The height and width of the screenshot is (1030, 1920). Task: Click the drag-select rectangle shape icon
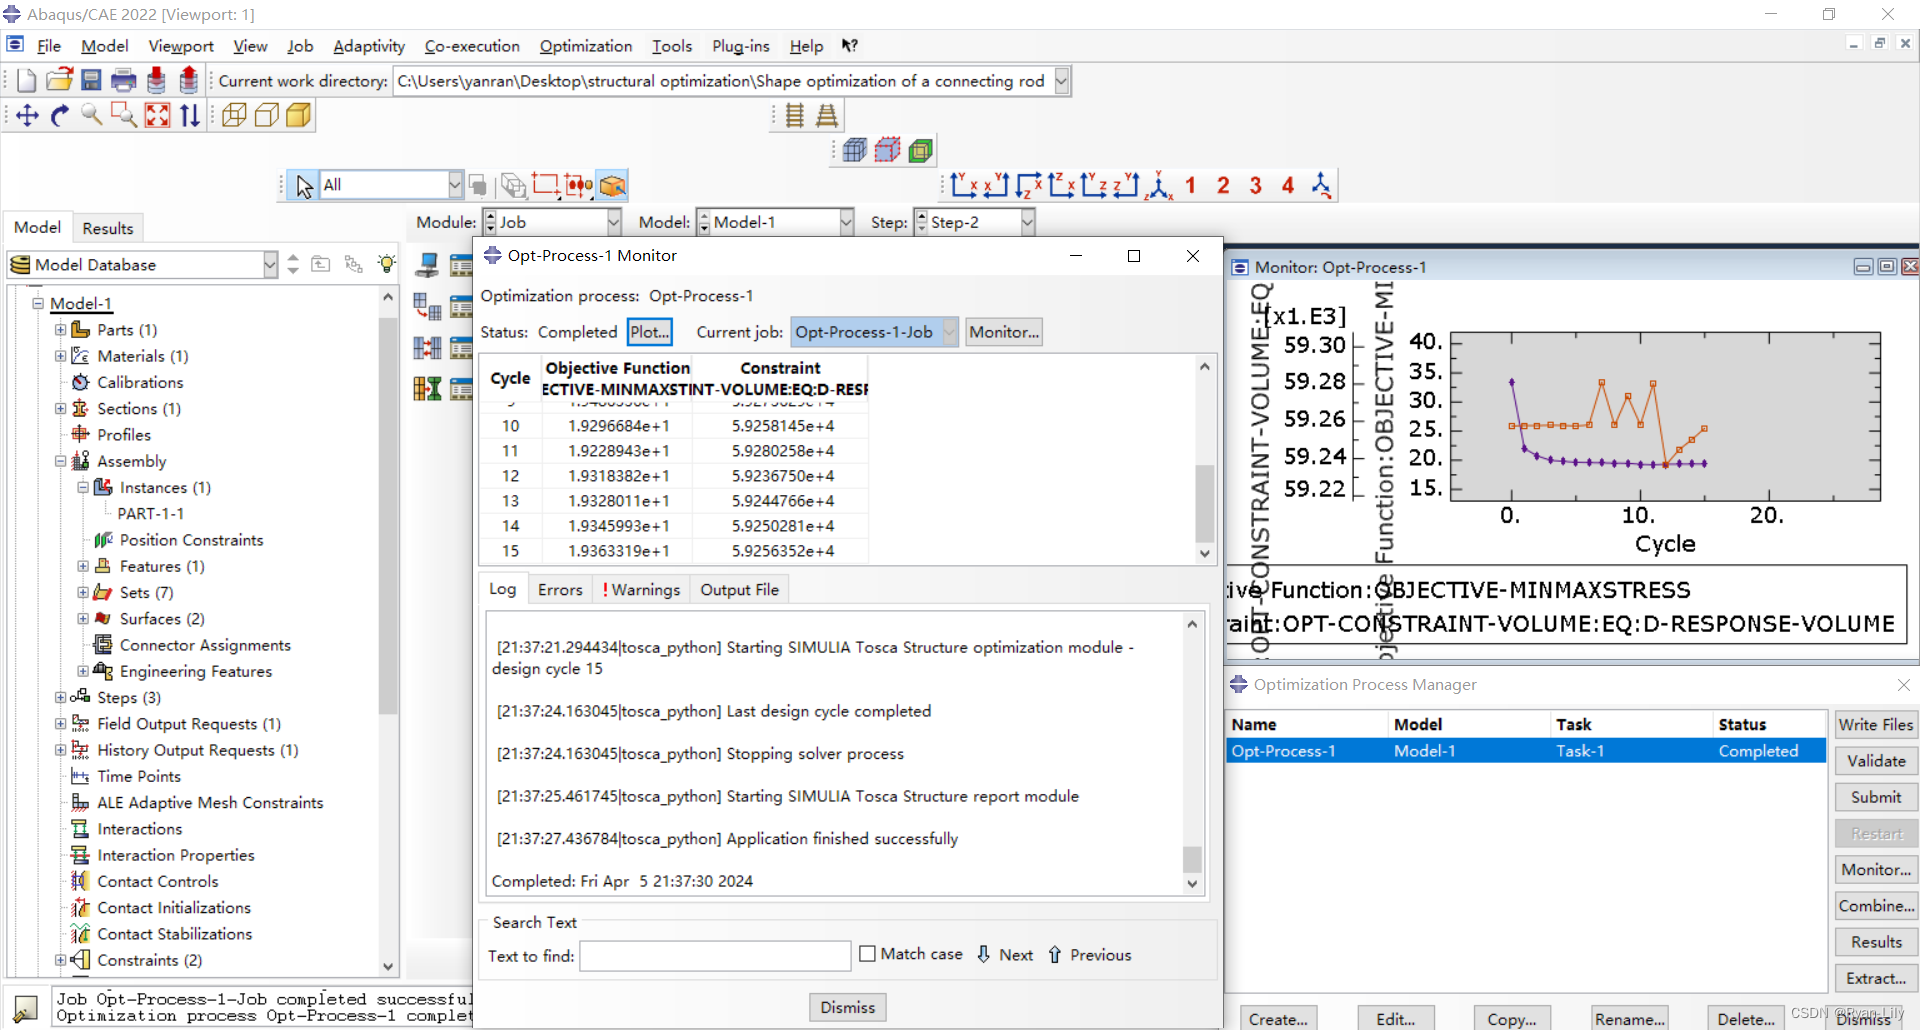[545, 185]
